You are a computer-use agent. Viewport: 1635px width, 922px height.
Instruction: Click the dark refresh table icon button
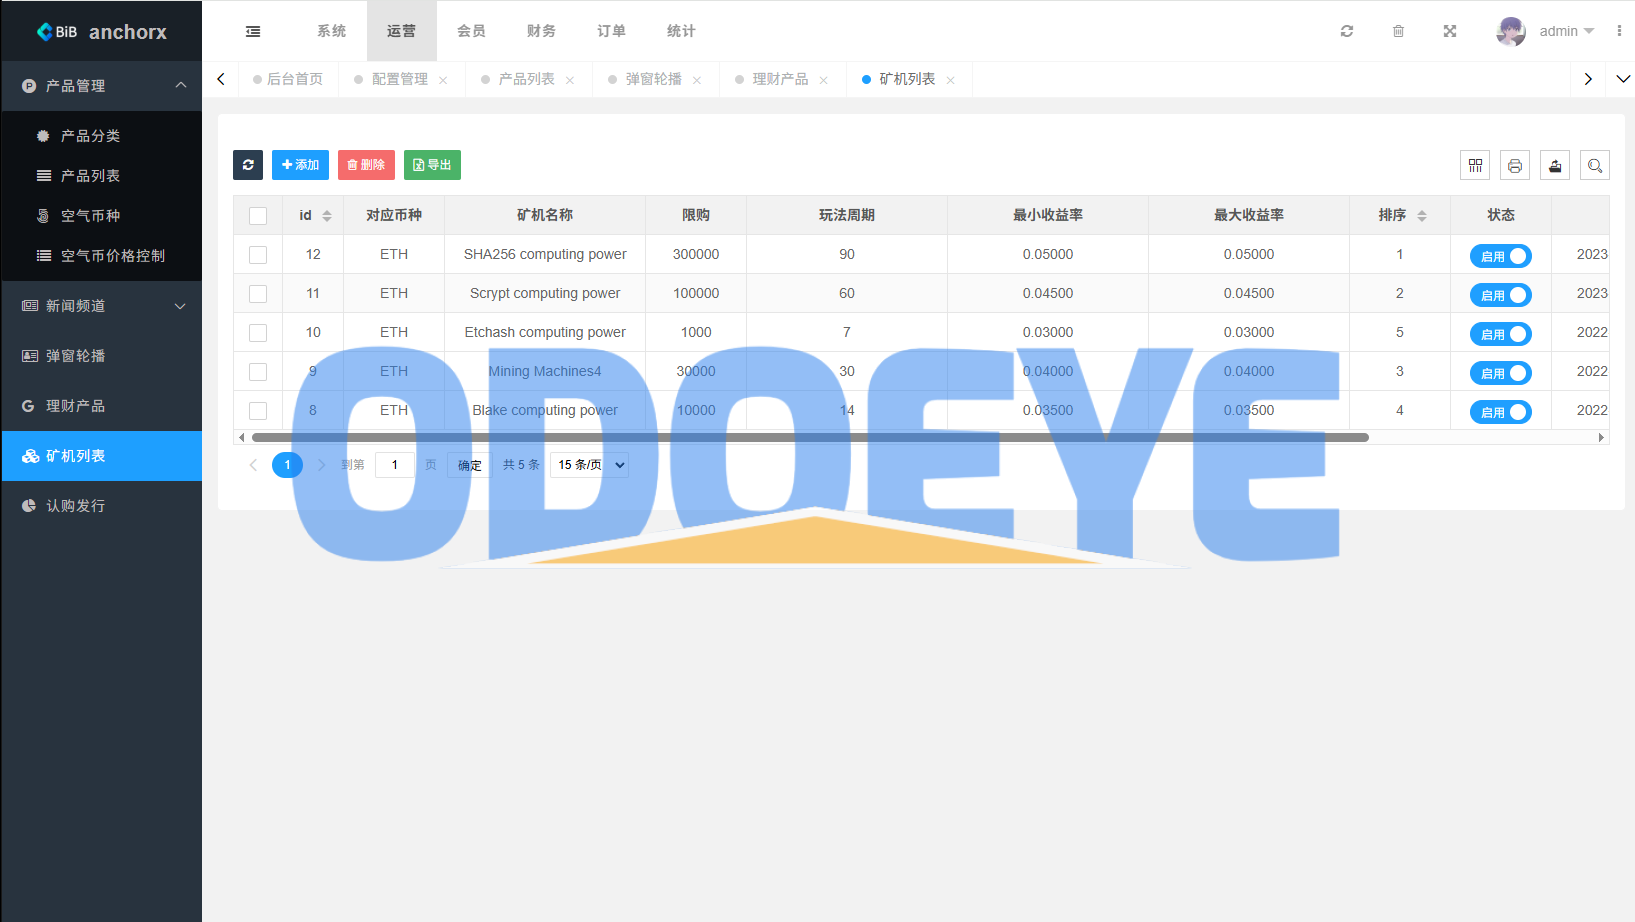click(x=248, y=165)
